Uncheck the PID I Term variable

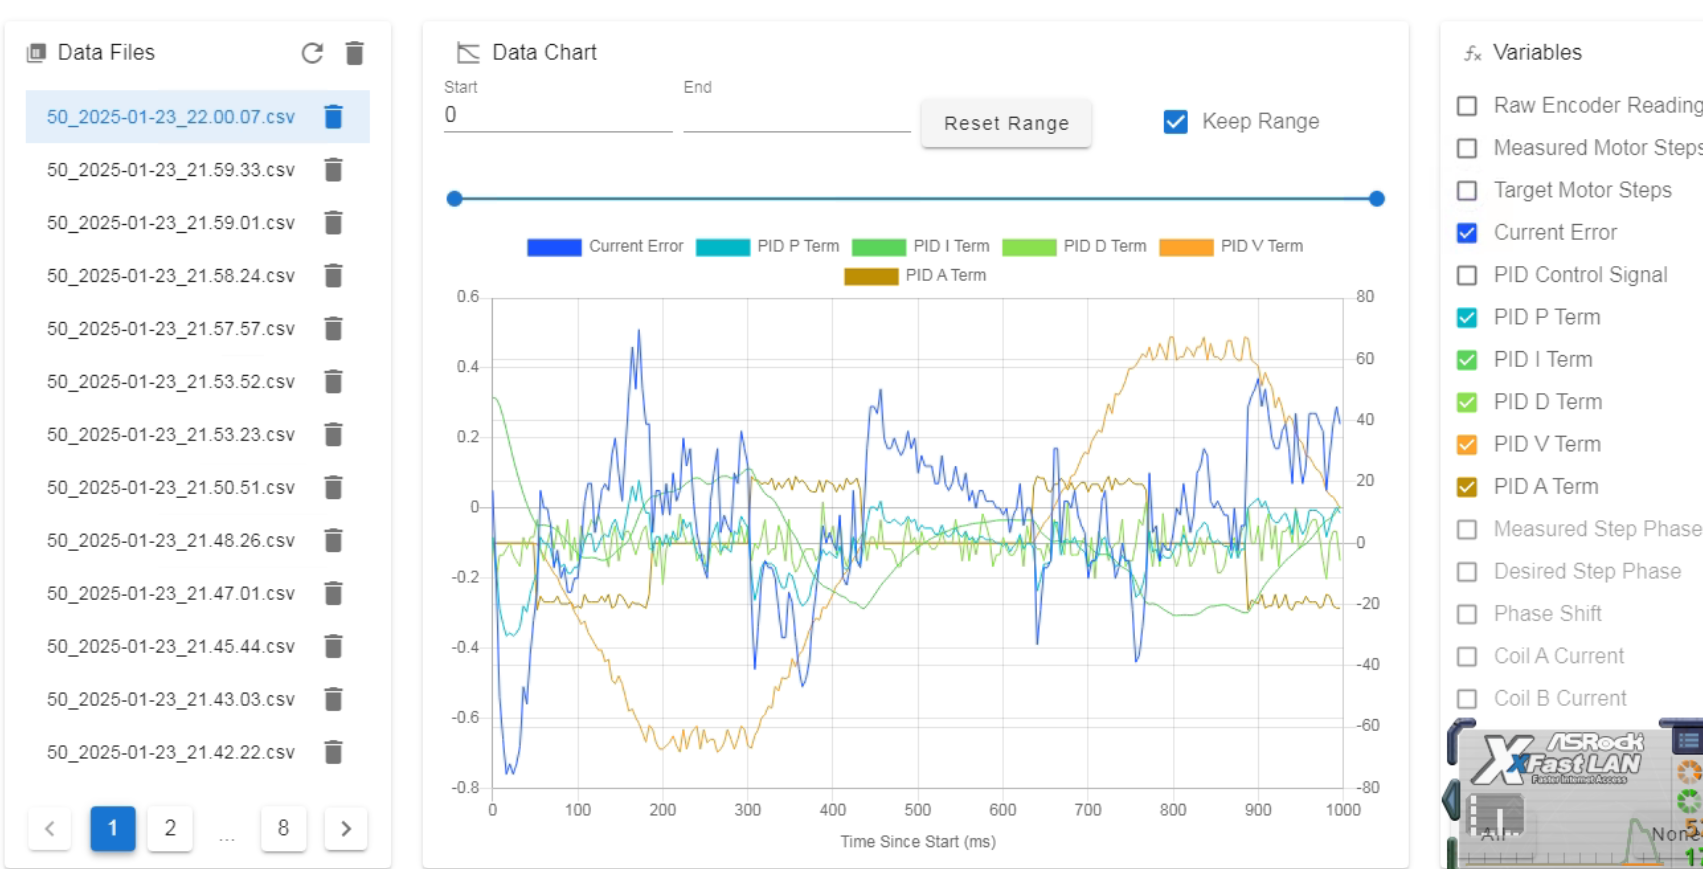[1467, 360]
